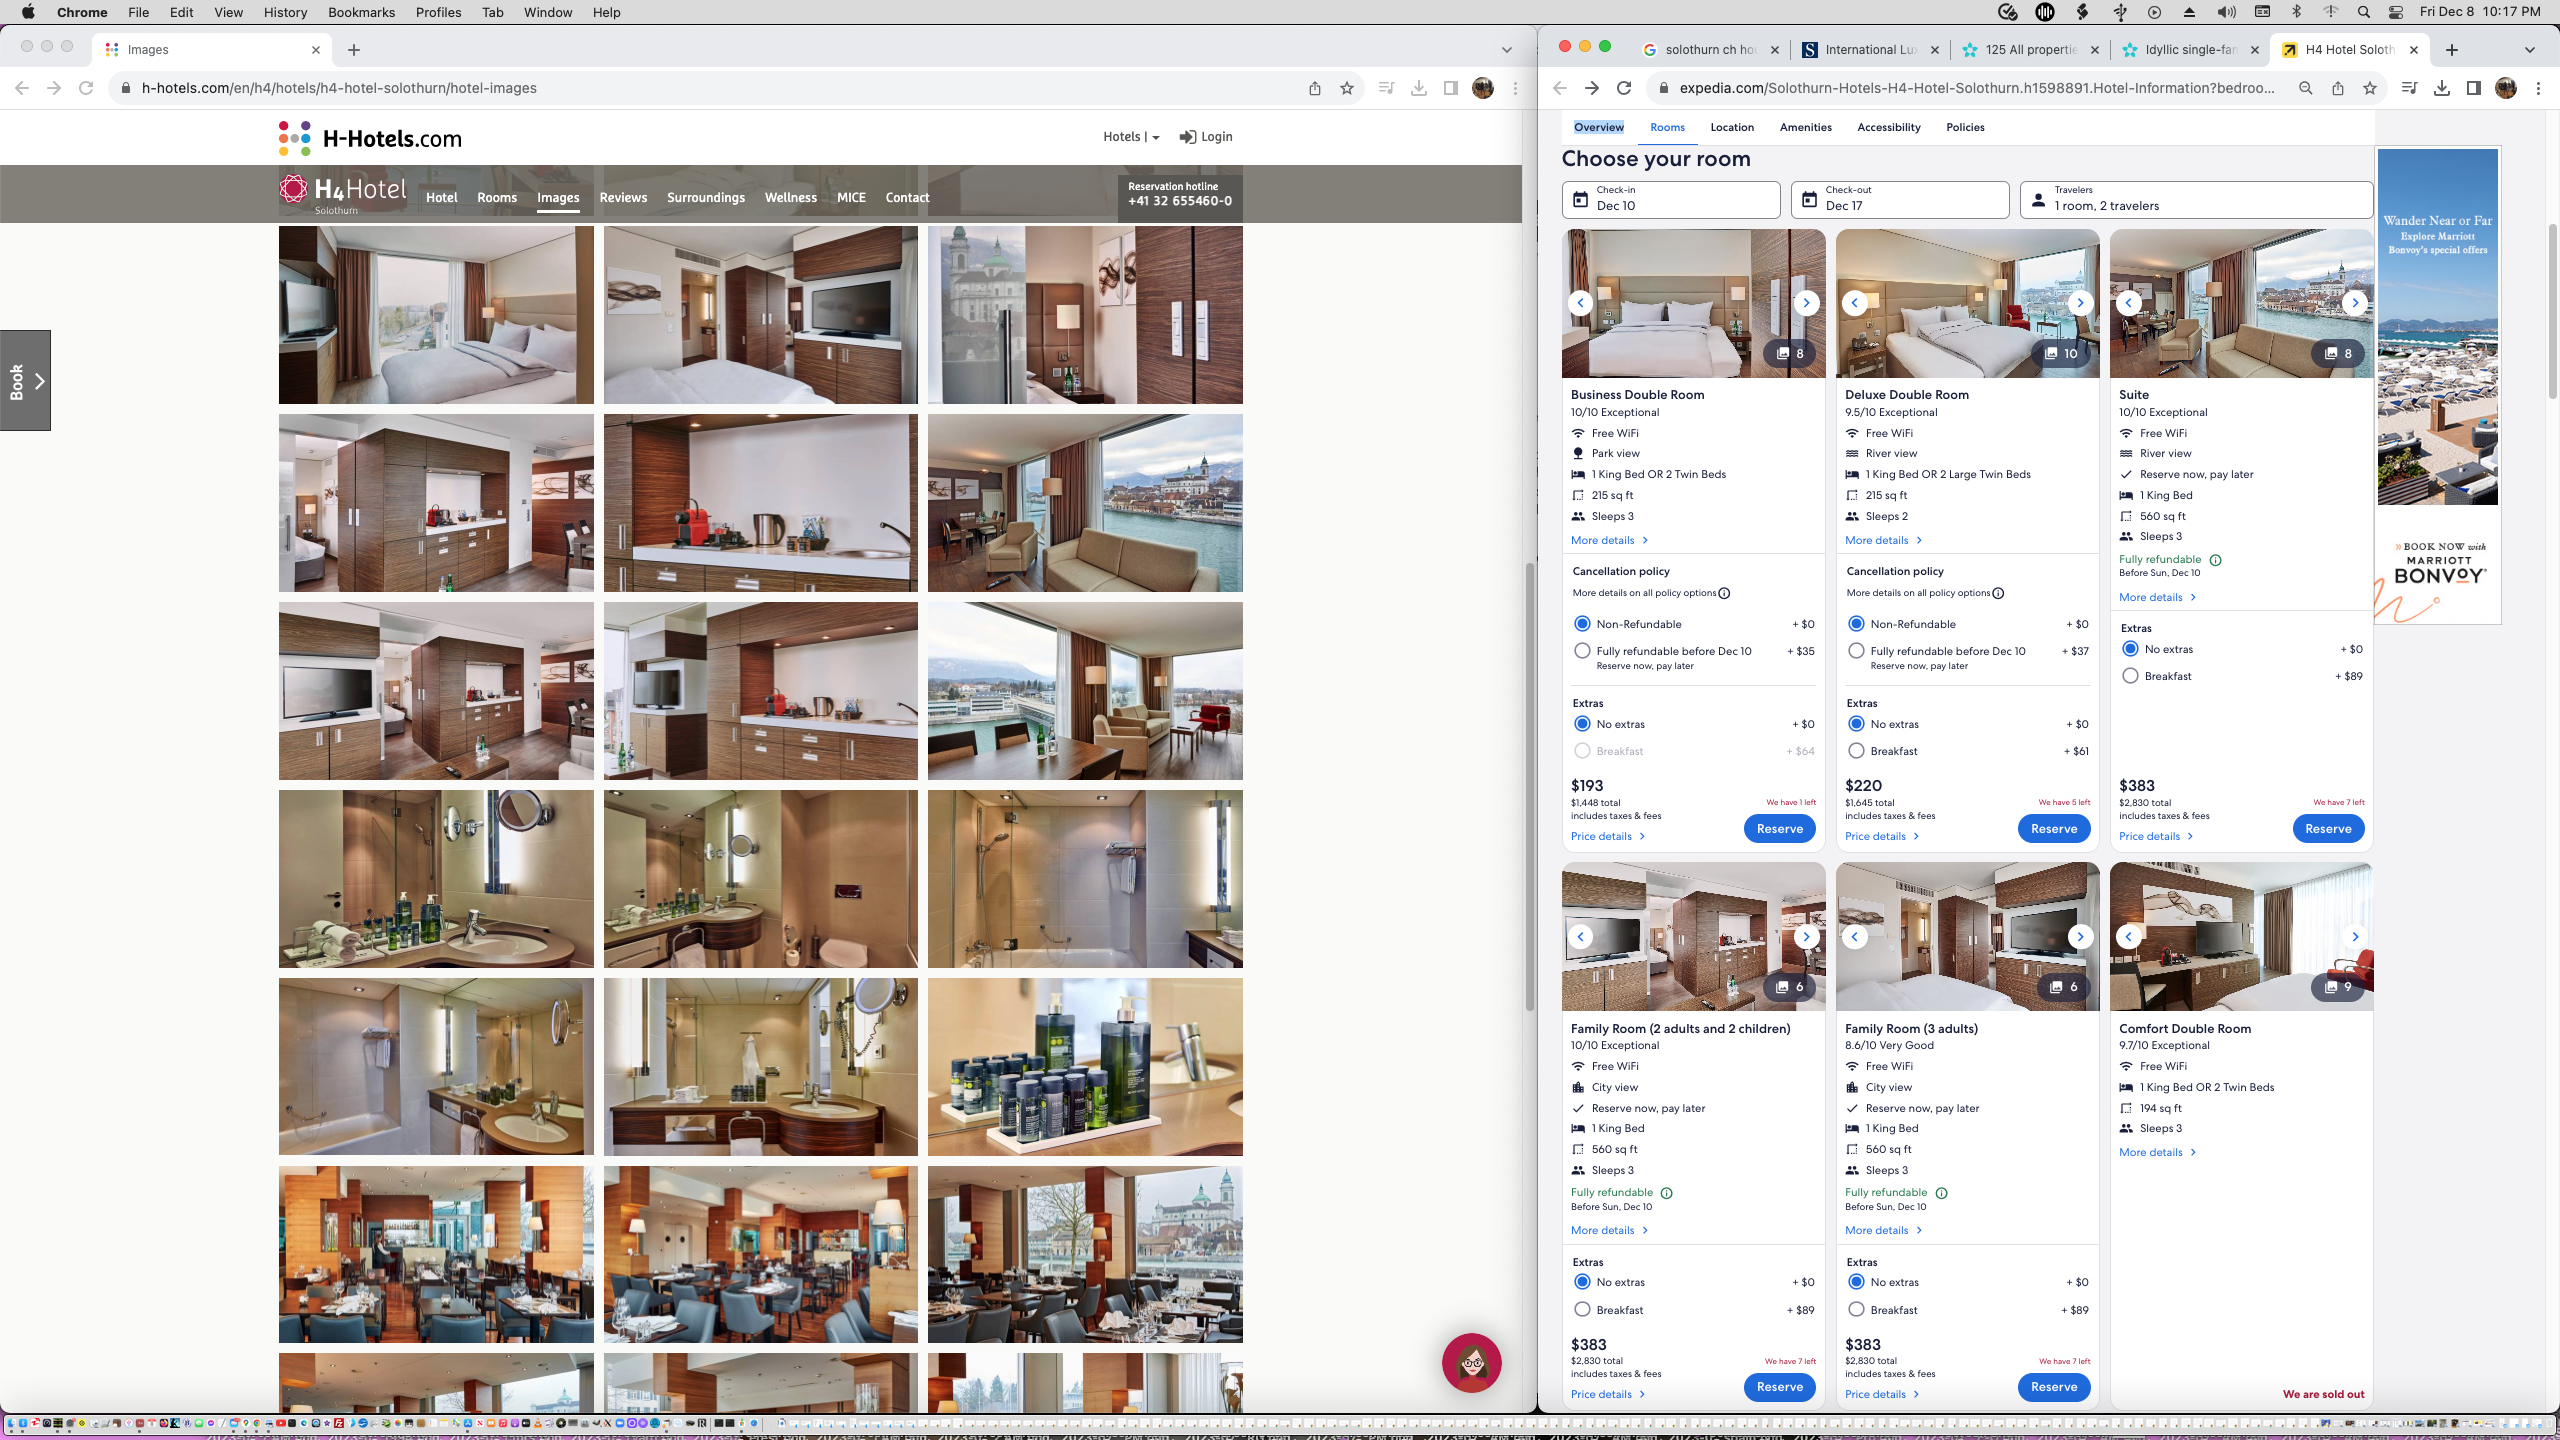This screenshot has height=1440, width=2560.
Task: Select Breakfast +$89 extra for Suite
Action: click(x=2130, y=676)
